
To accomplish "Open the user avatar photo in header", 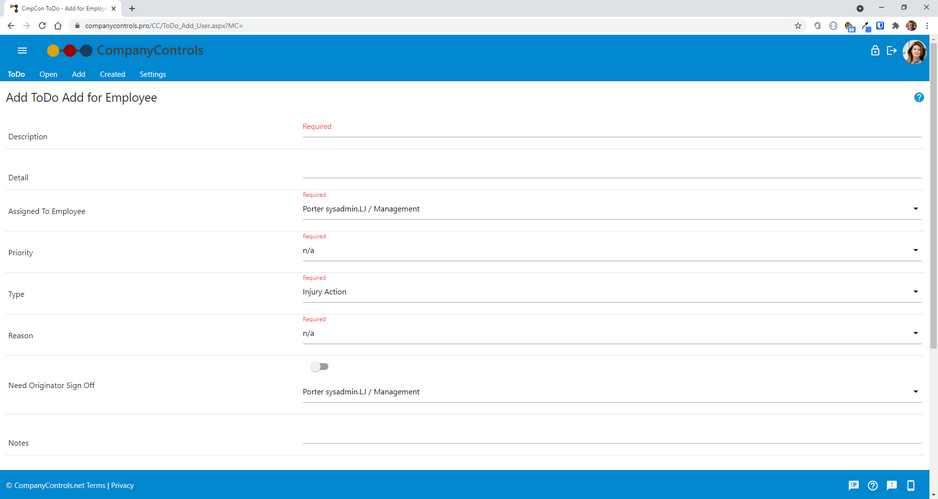I will pyautogui.click(x=914, y=52).
